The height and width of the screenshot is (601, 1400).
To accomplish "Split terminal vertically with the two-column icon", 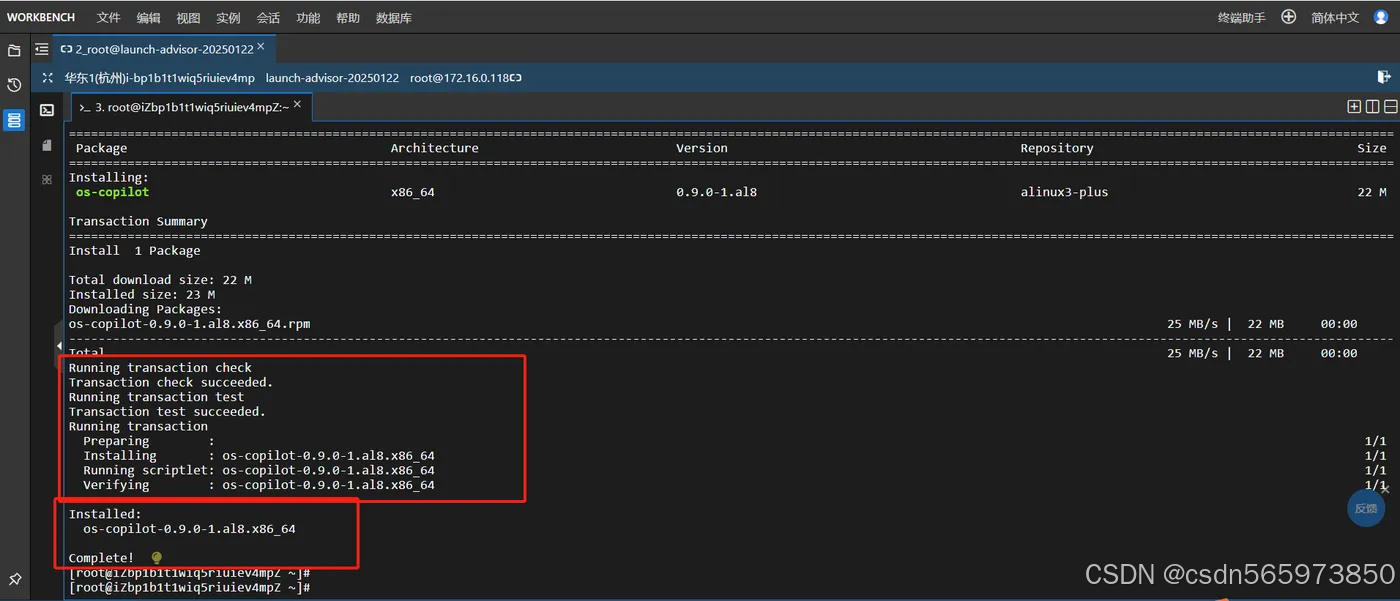I will pos(1372,106).
